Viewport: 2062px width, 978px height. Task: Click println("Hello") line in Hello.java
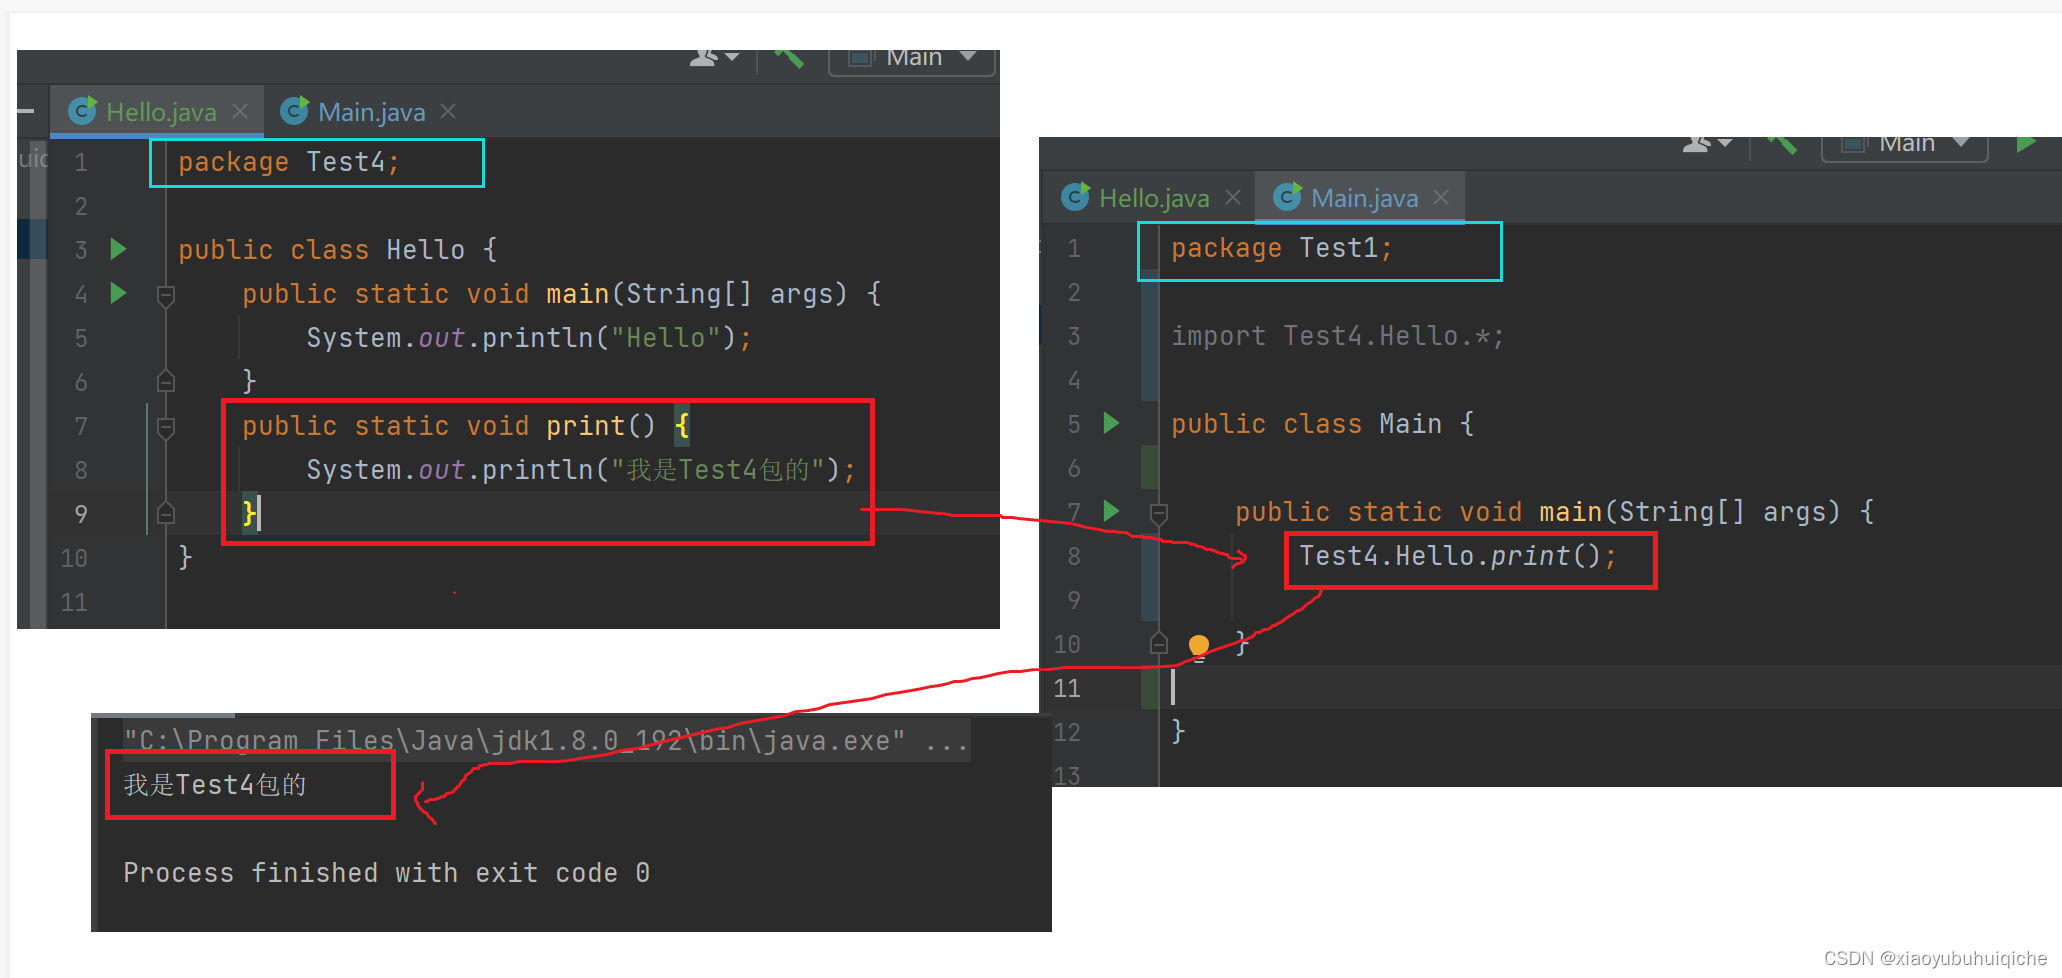[529, 338]
